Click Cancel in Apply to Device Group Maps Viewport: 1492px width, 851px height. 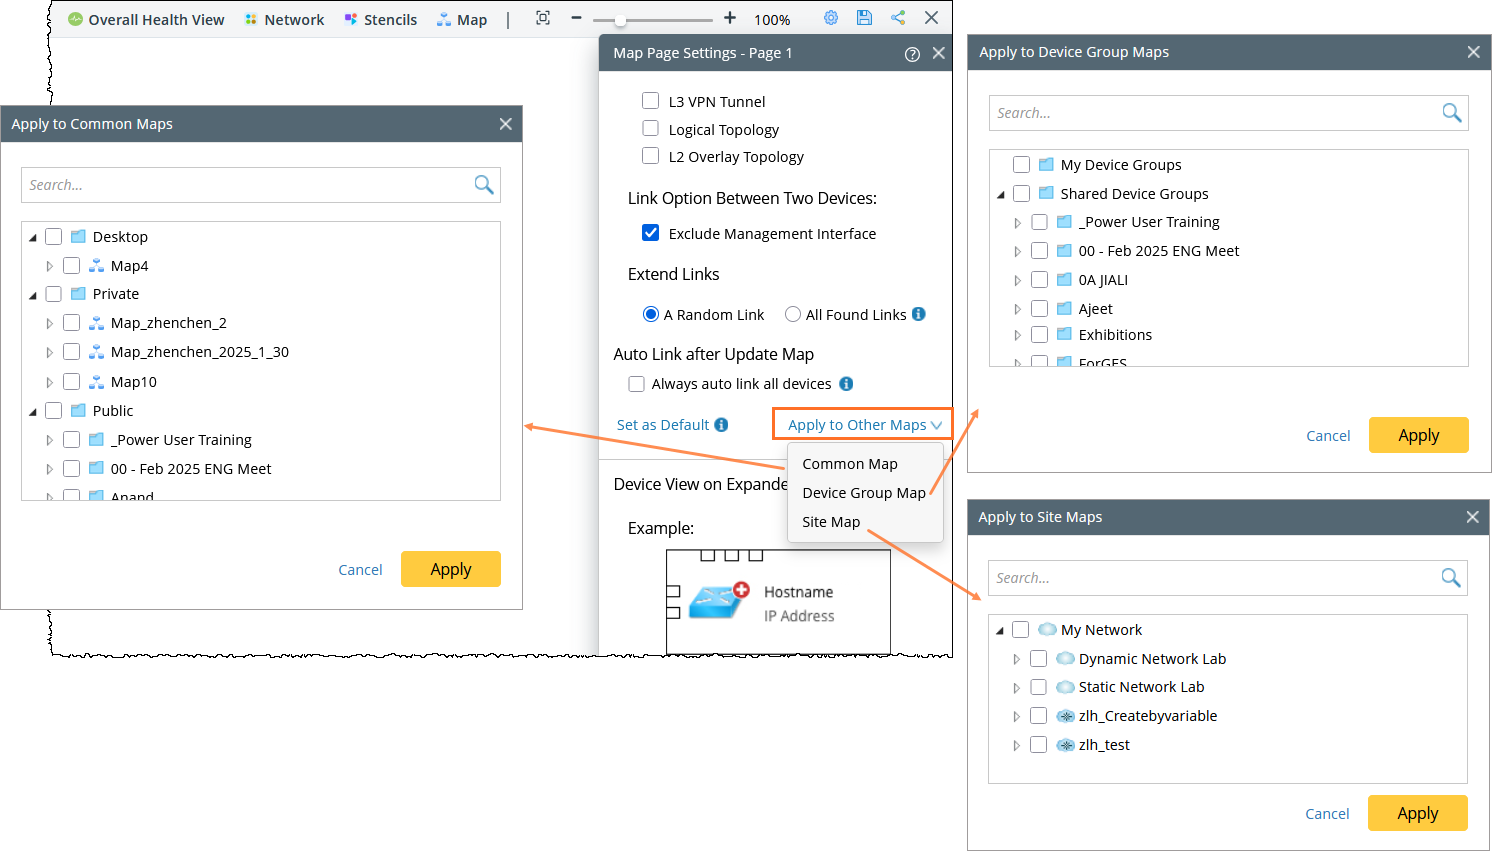(1328, 436)
